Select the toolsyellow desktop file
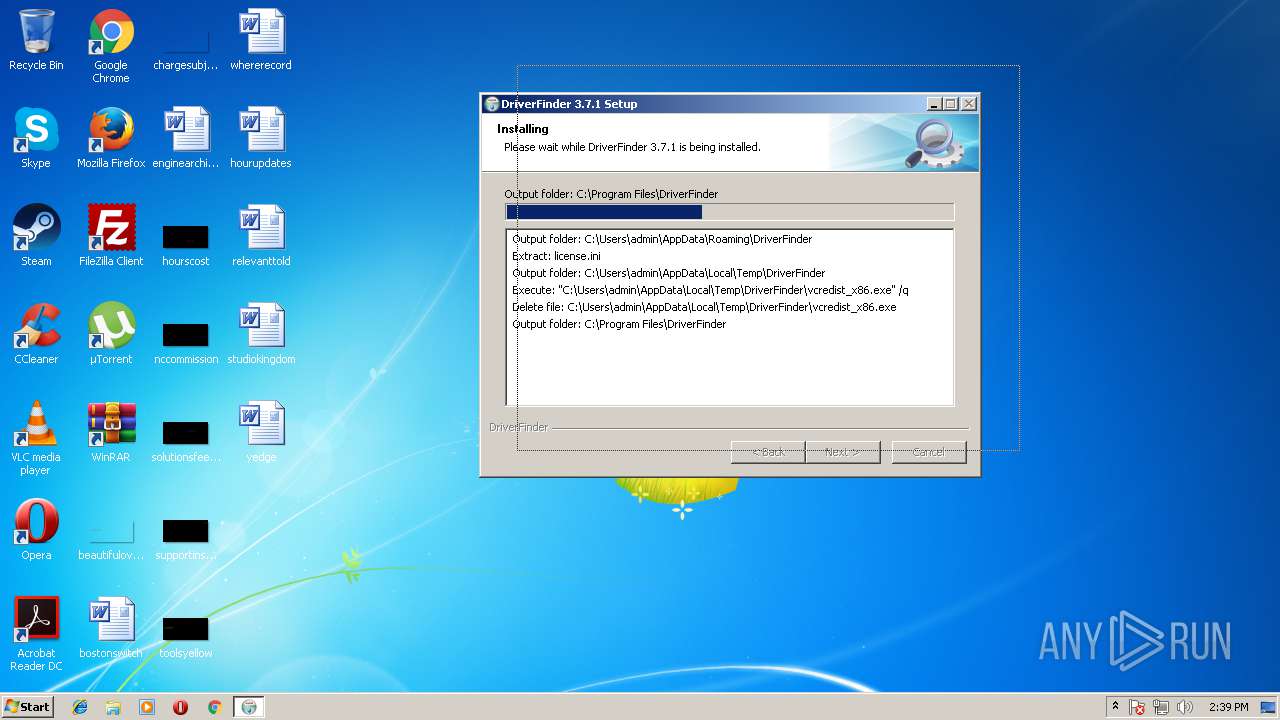This screenshot has width=1280, height=720. point(185,636)
